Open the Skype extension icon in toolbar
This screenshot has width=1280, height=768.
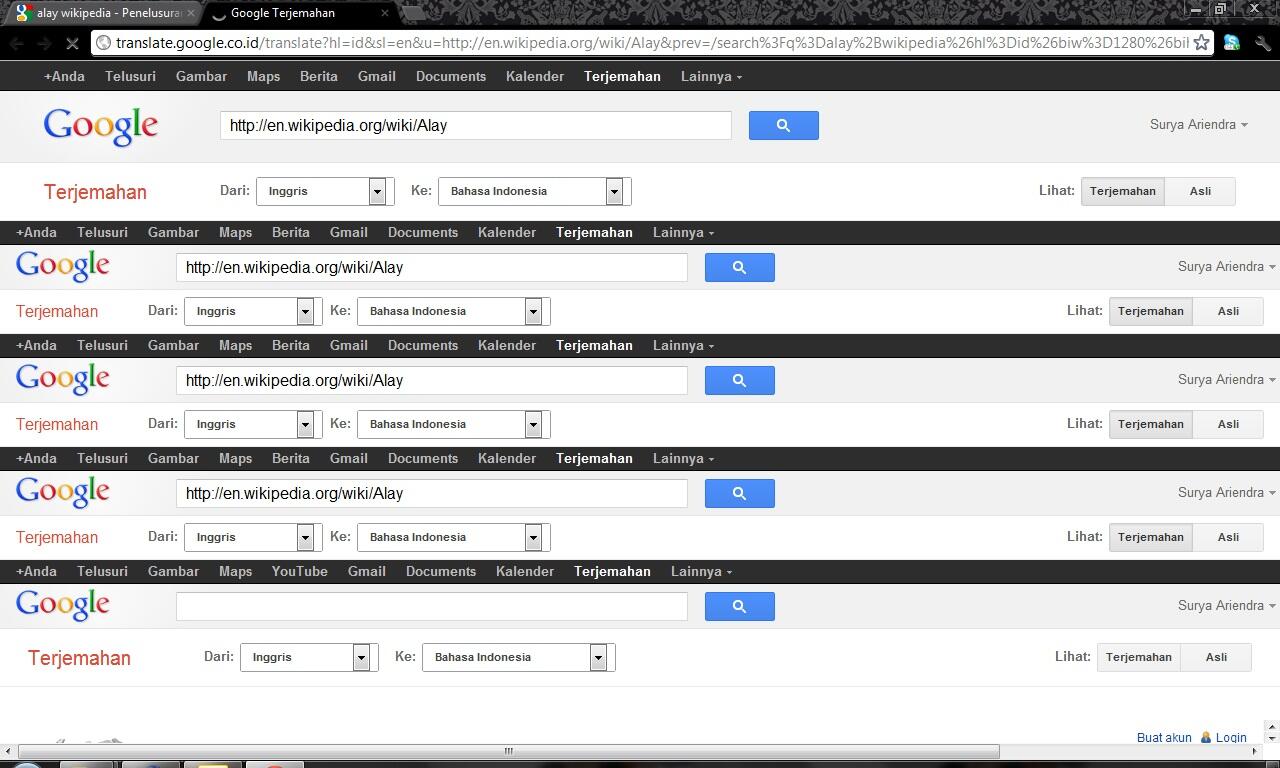point(1232,43)
